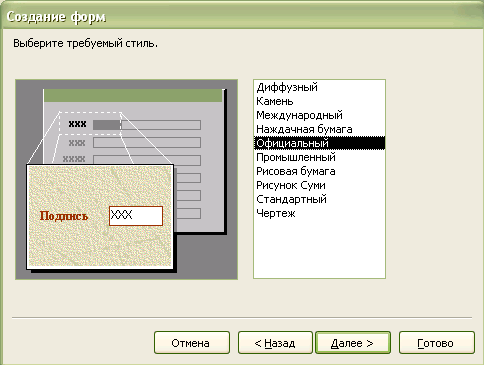Select the highlighted Официальный style
This screenshot has width=484, height=365.
319,143
